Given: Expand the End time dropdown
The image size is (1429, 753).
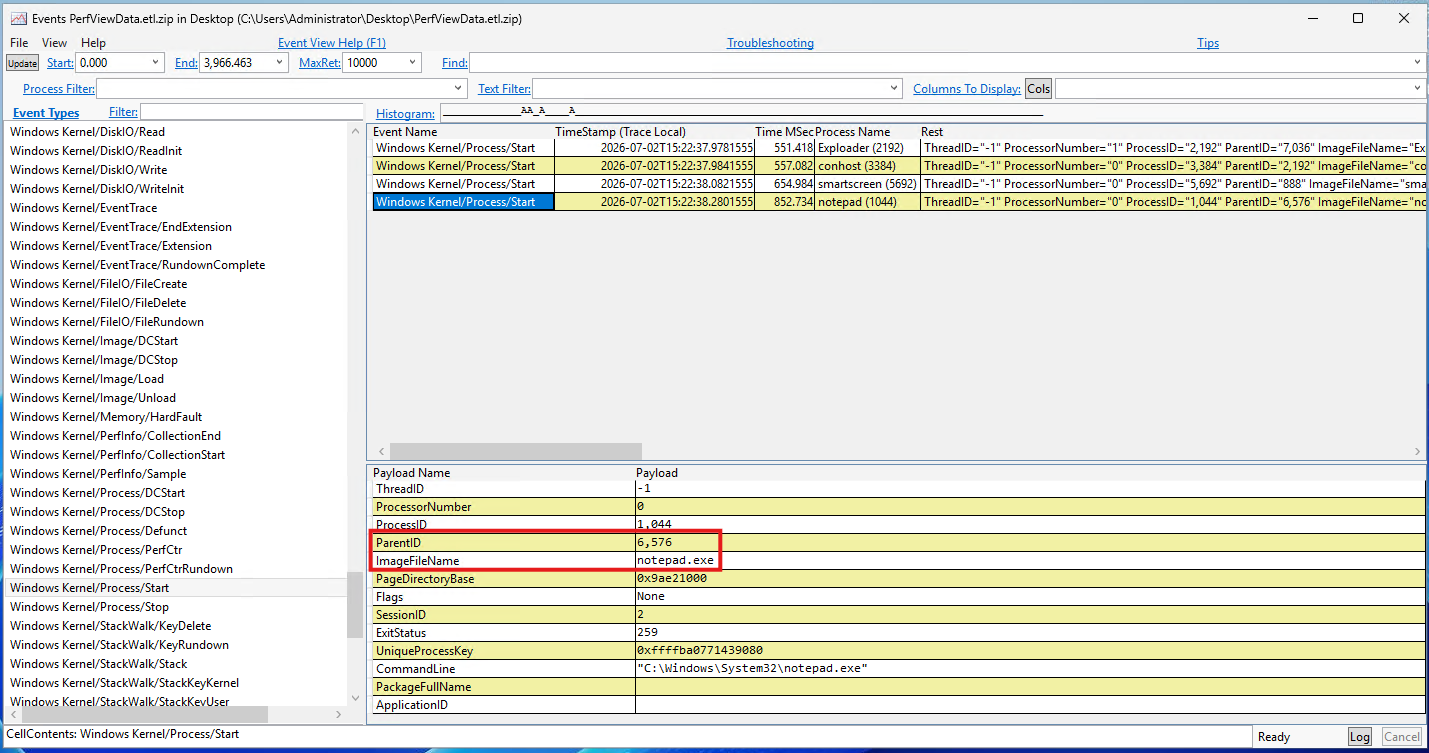Looking at the screenshot, I should click(280, 63).
